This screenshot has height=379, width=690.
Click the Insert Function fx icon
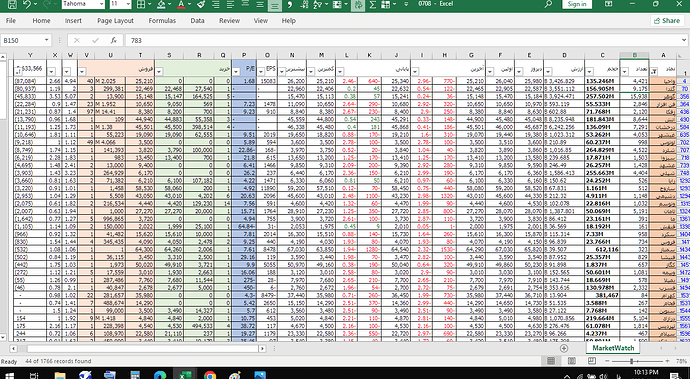point(114,40)
